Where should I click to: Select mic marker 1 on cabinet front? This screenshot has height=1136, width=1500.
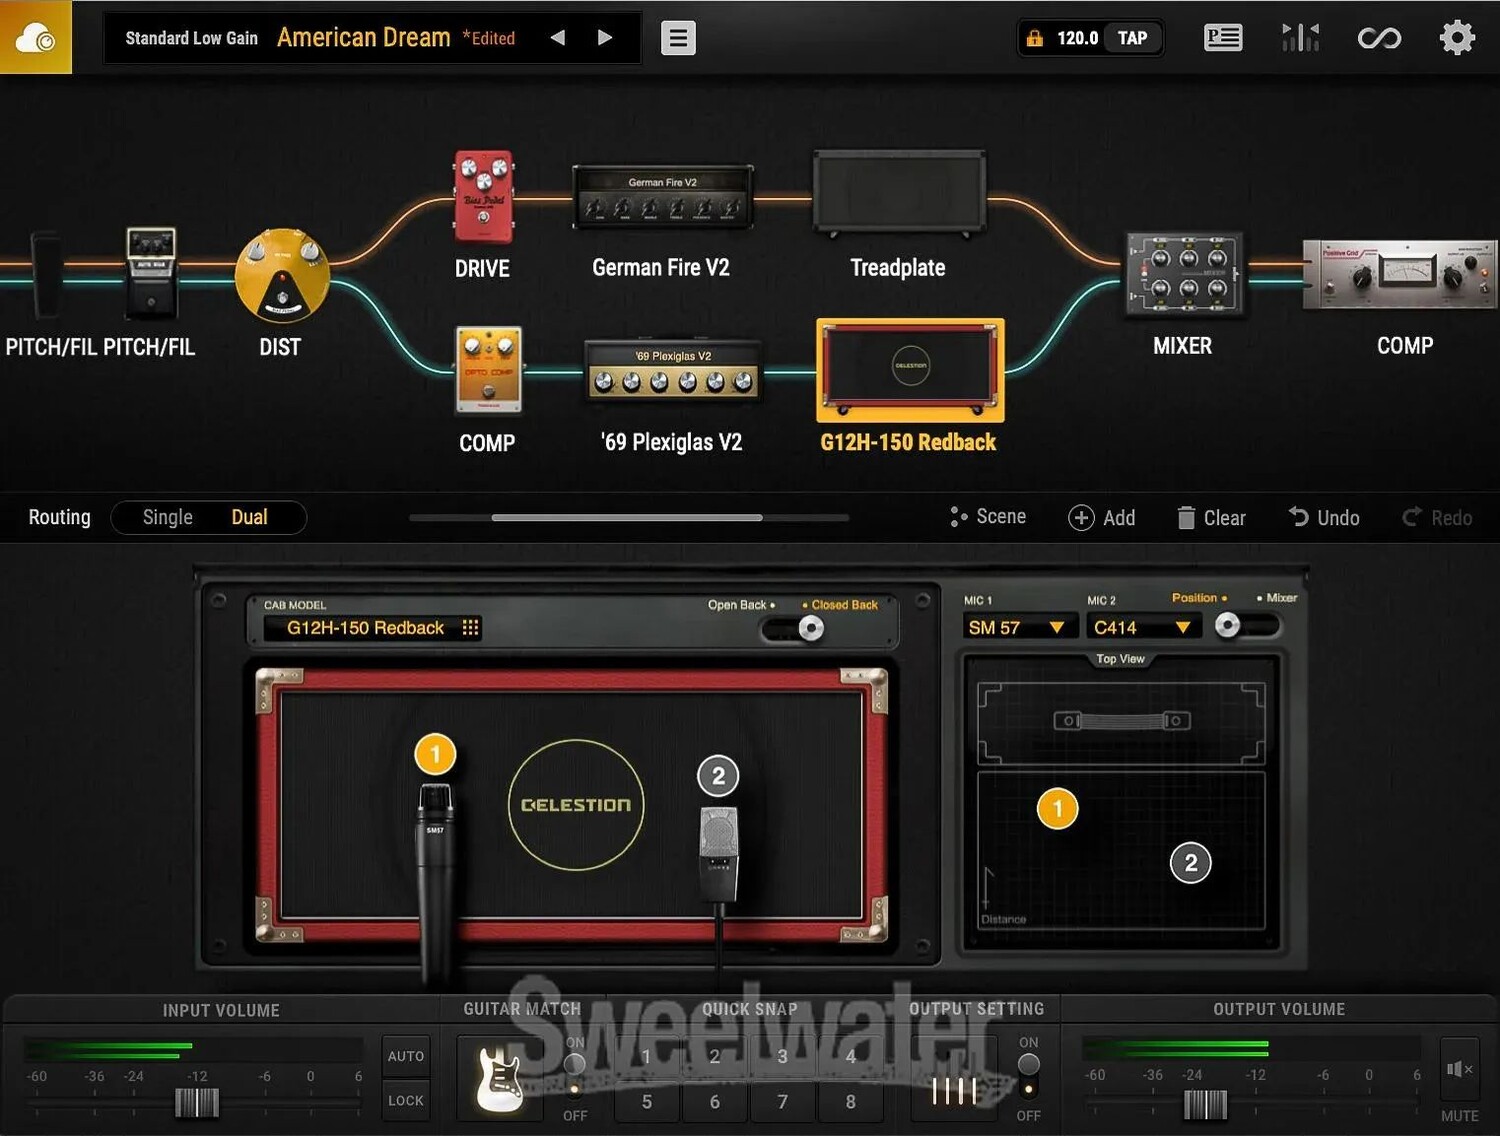pos(435,755)
